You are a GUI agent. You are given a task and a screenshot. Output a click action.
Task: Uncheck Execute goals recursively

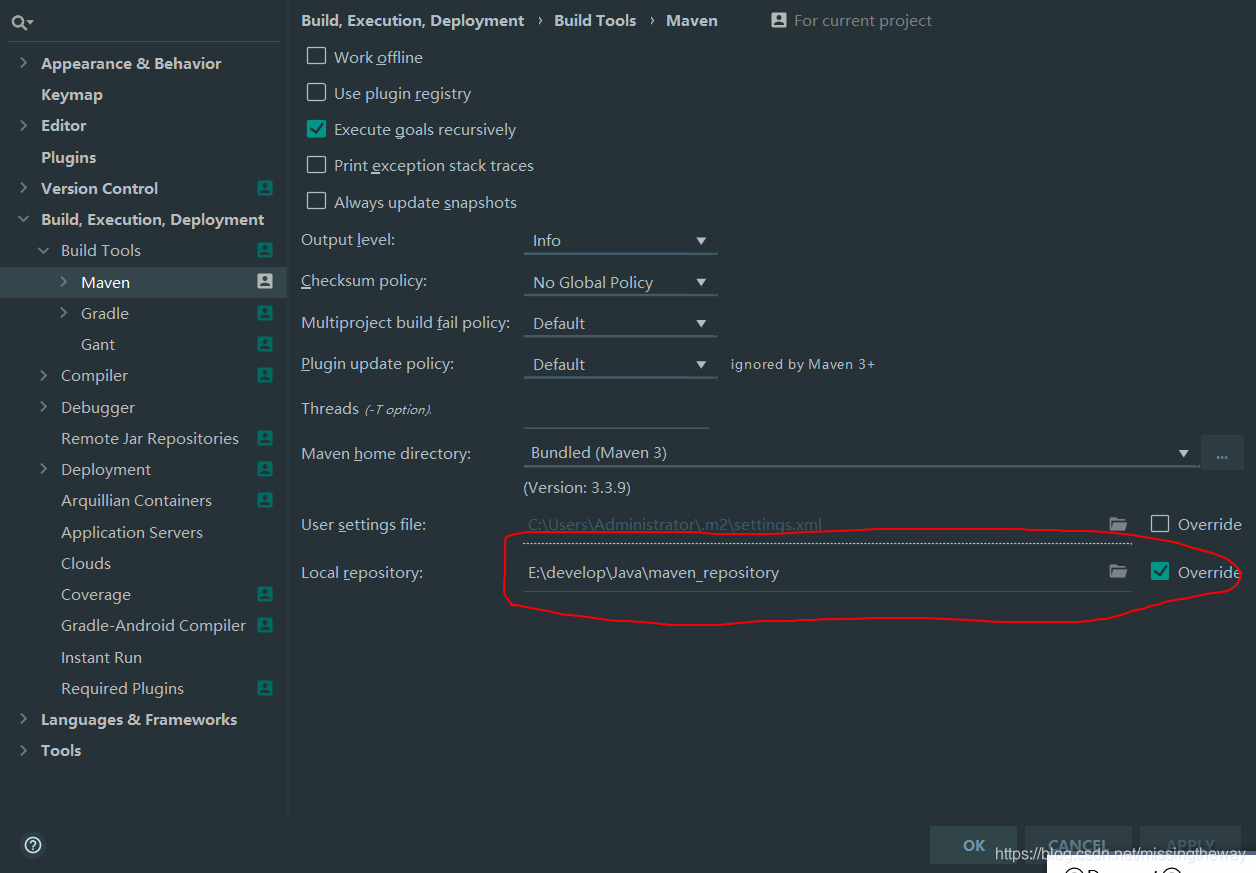[x=316, y=129]
